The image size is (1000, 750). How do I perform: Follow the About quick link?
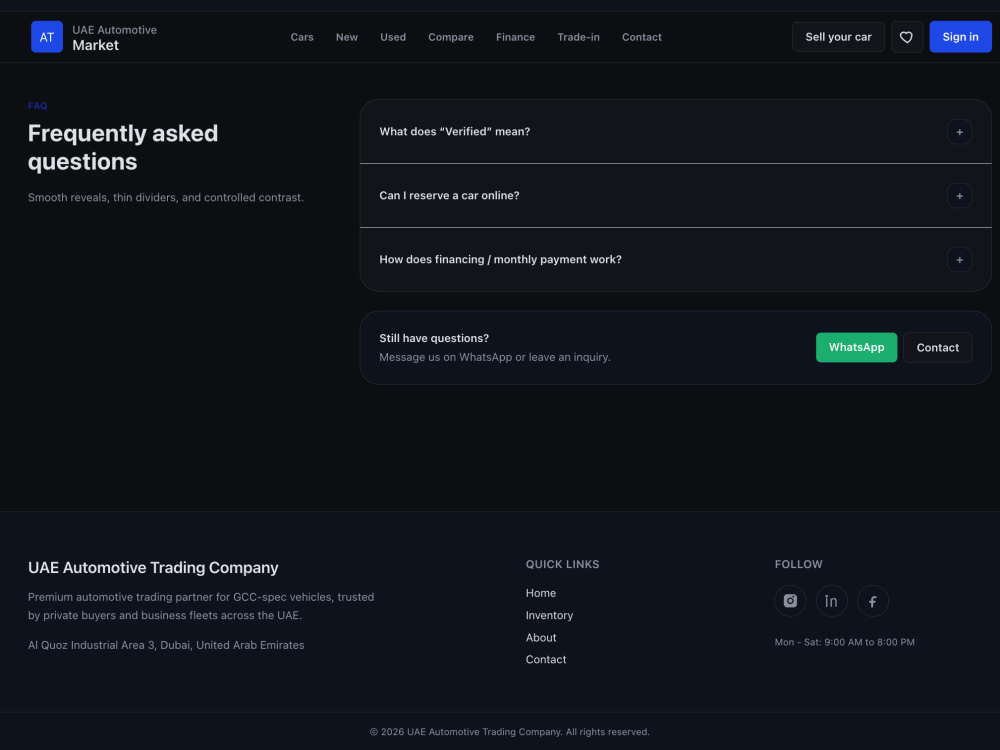point(541,638)
